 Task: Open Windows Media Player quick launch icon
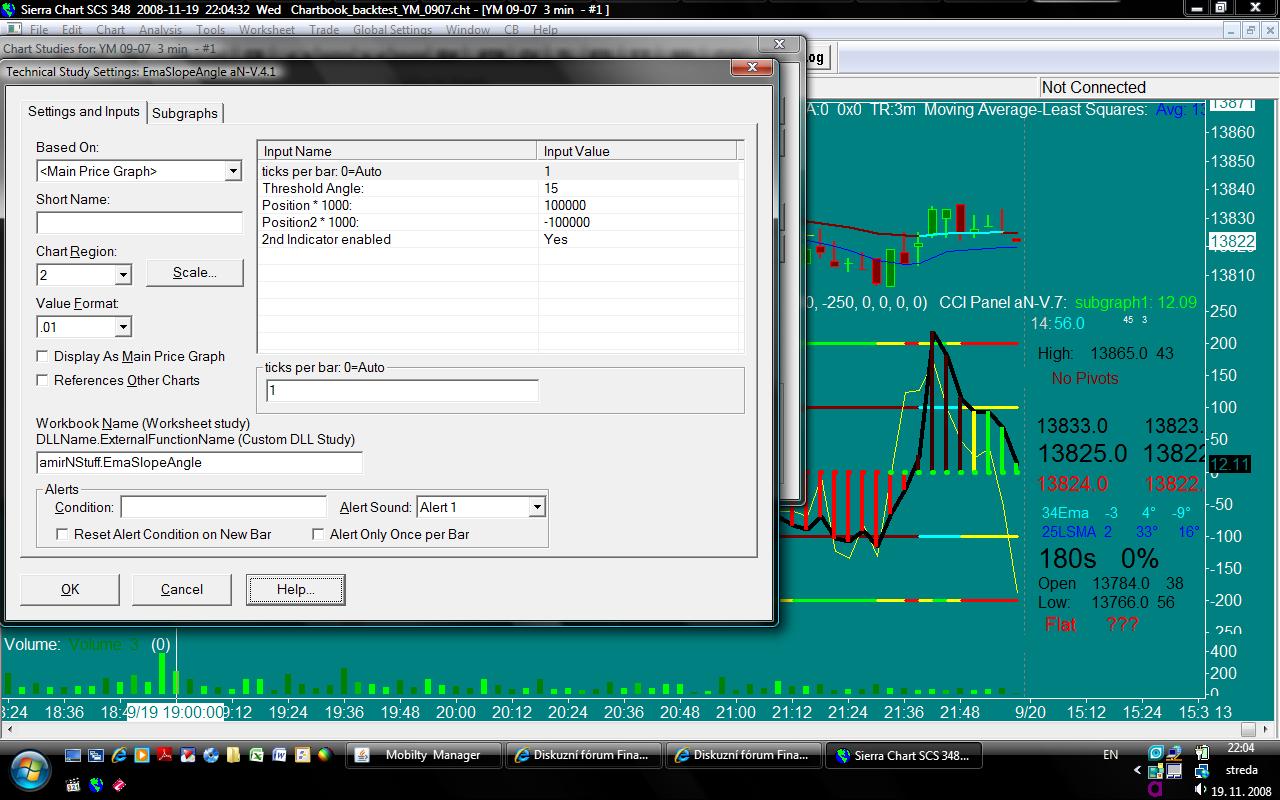coord(141,755)
